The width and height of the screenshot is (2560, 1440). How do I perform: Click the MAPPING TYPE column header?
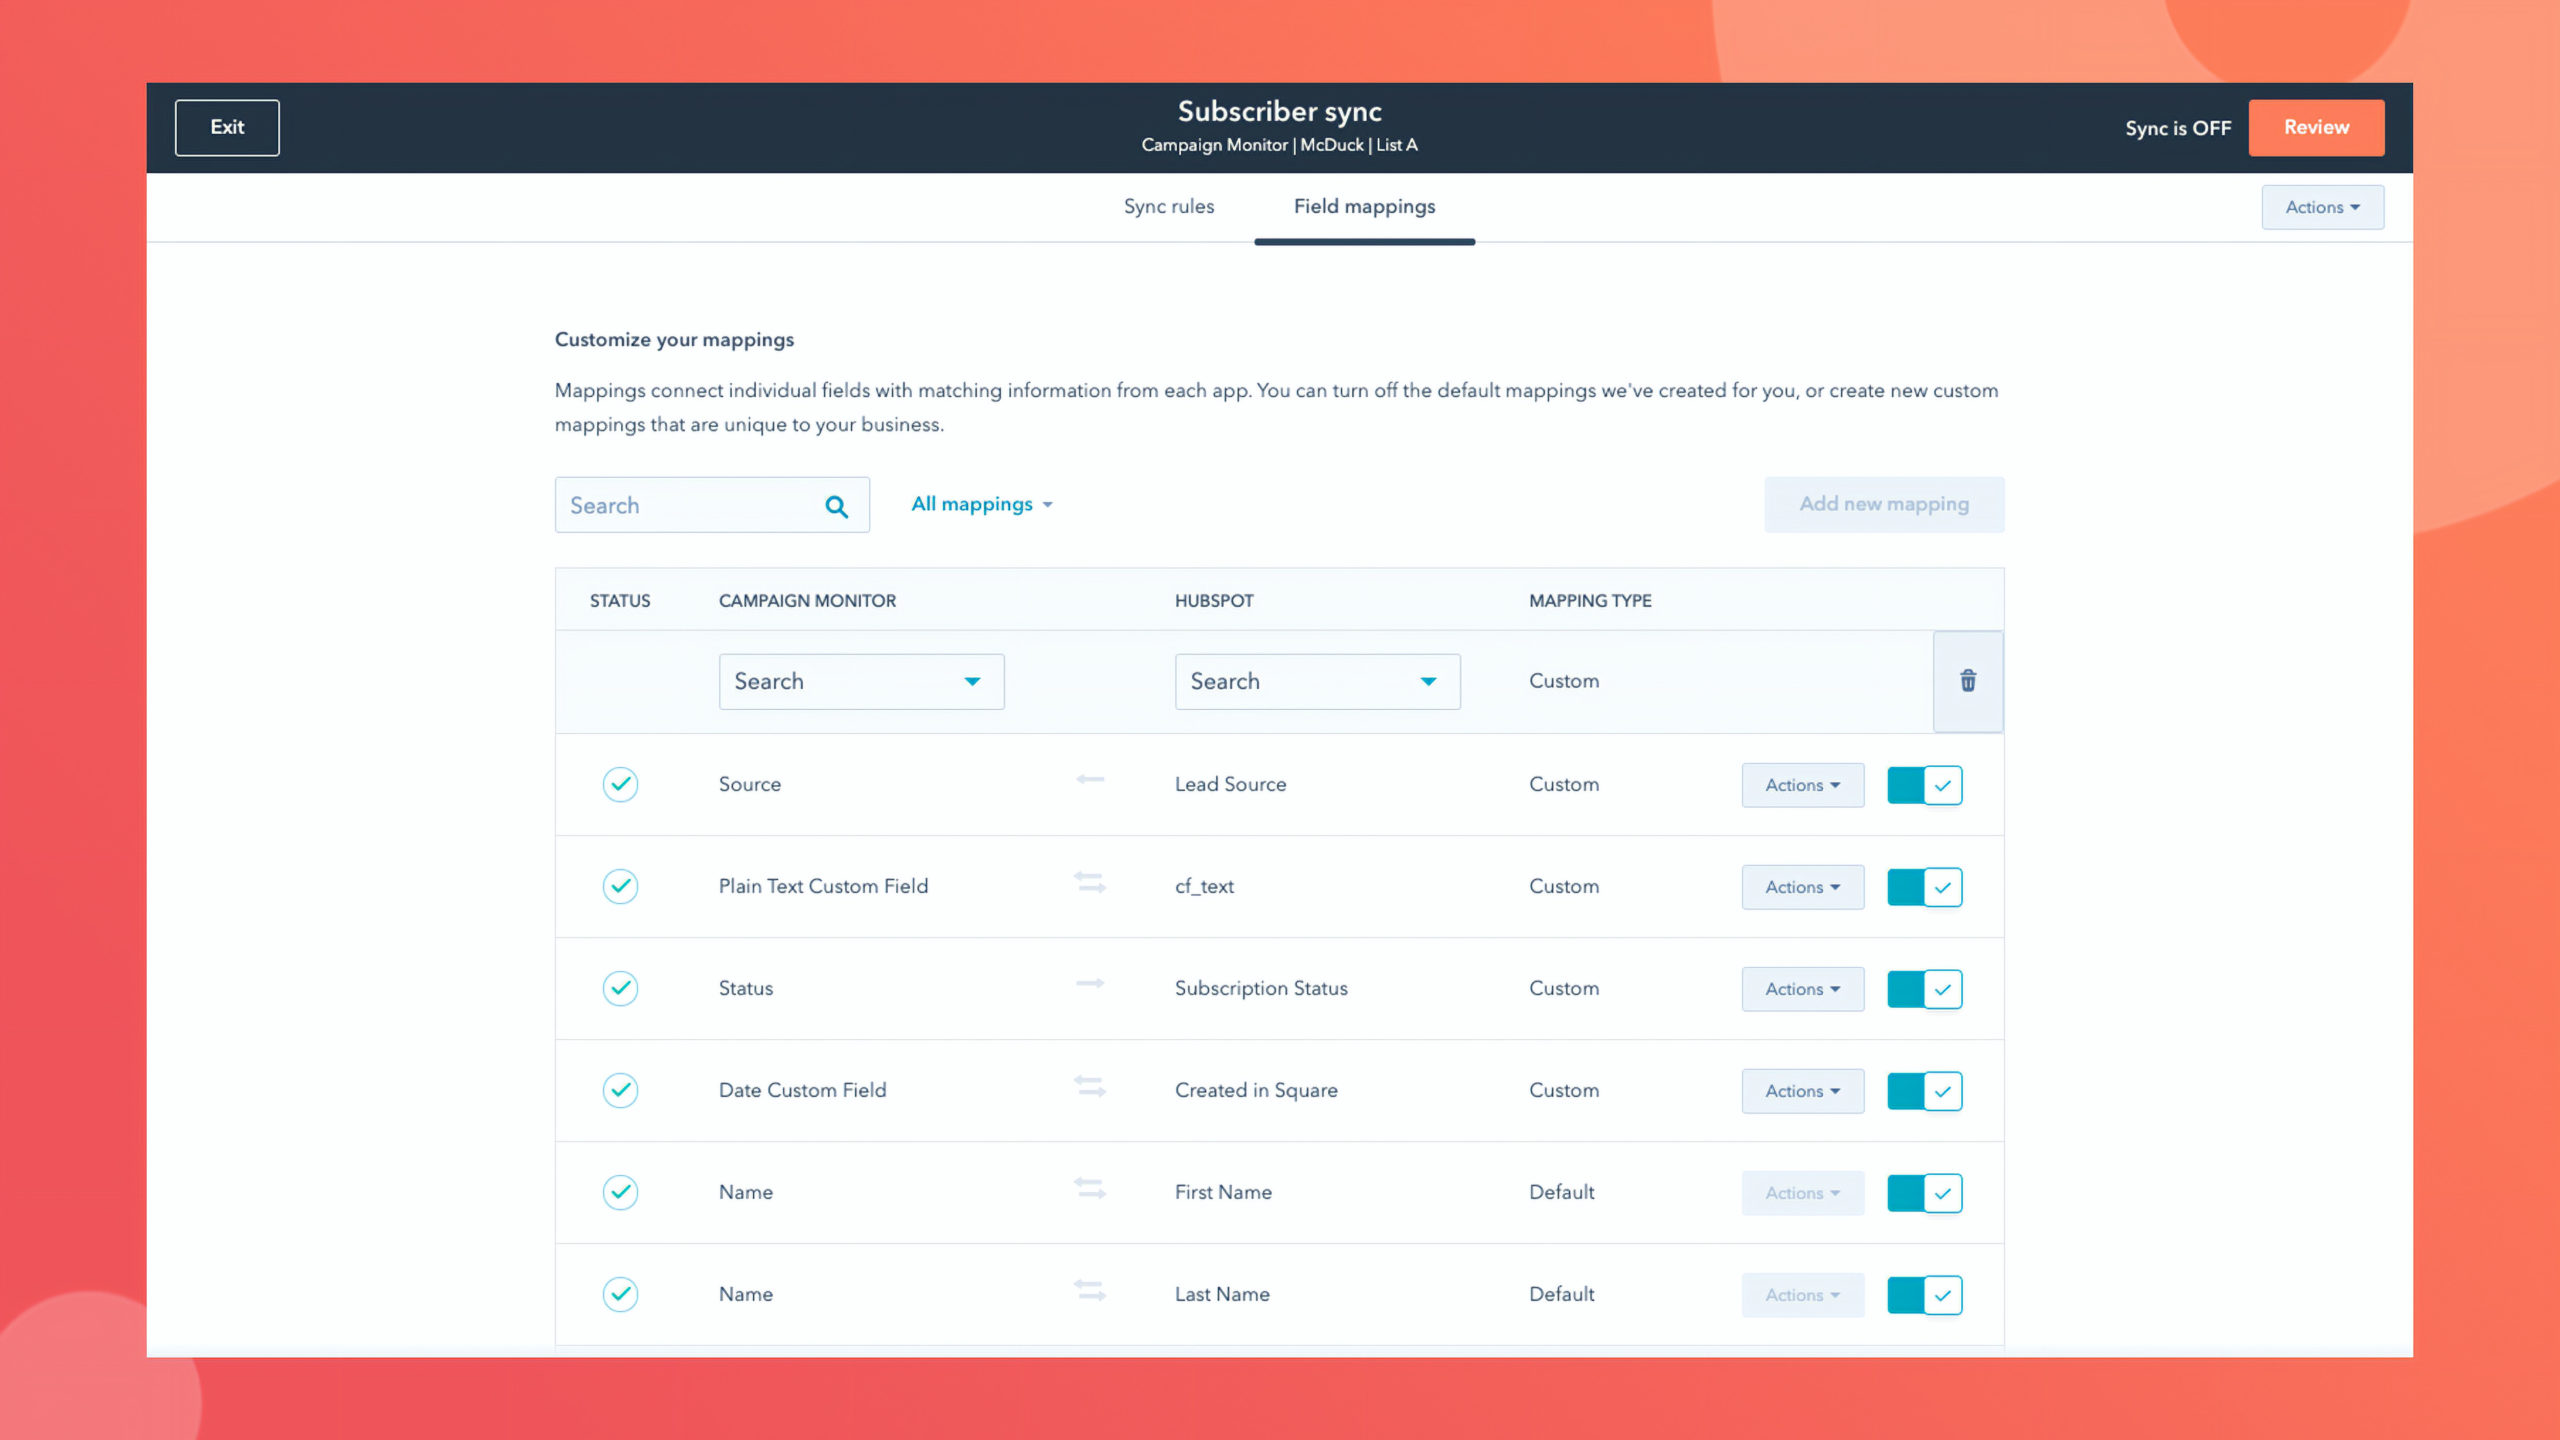click(x=1590, y=601)
